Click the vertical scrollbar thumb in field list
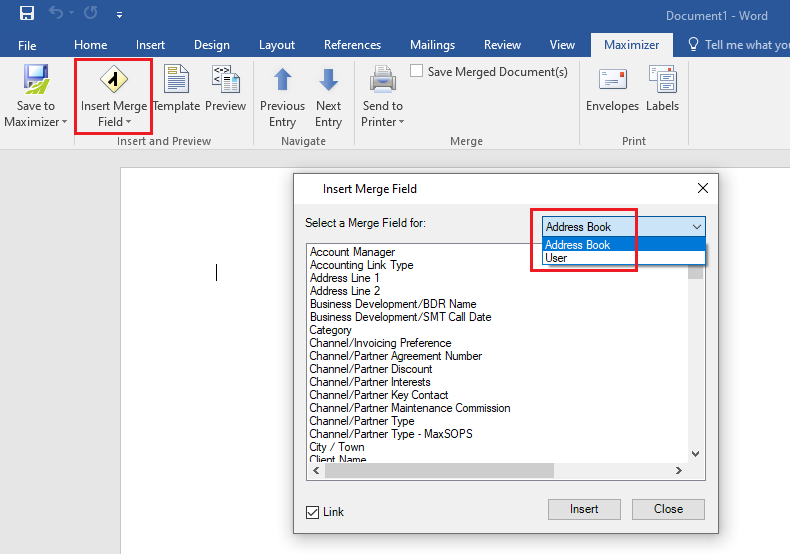 pyautogui.click(x=695, y=271)
